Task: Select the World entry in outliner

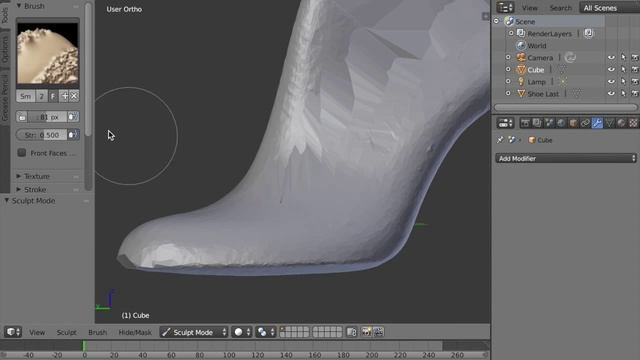Action: point(536,46)
